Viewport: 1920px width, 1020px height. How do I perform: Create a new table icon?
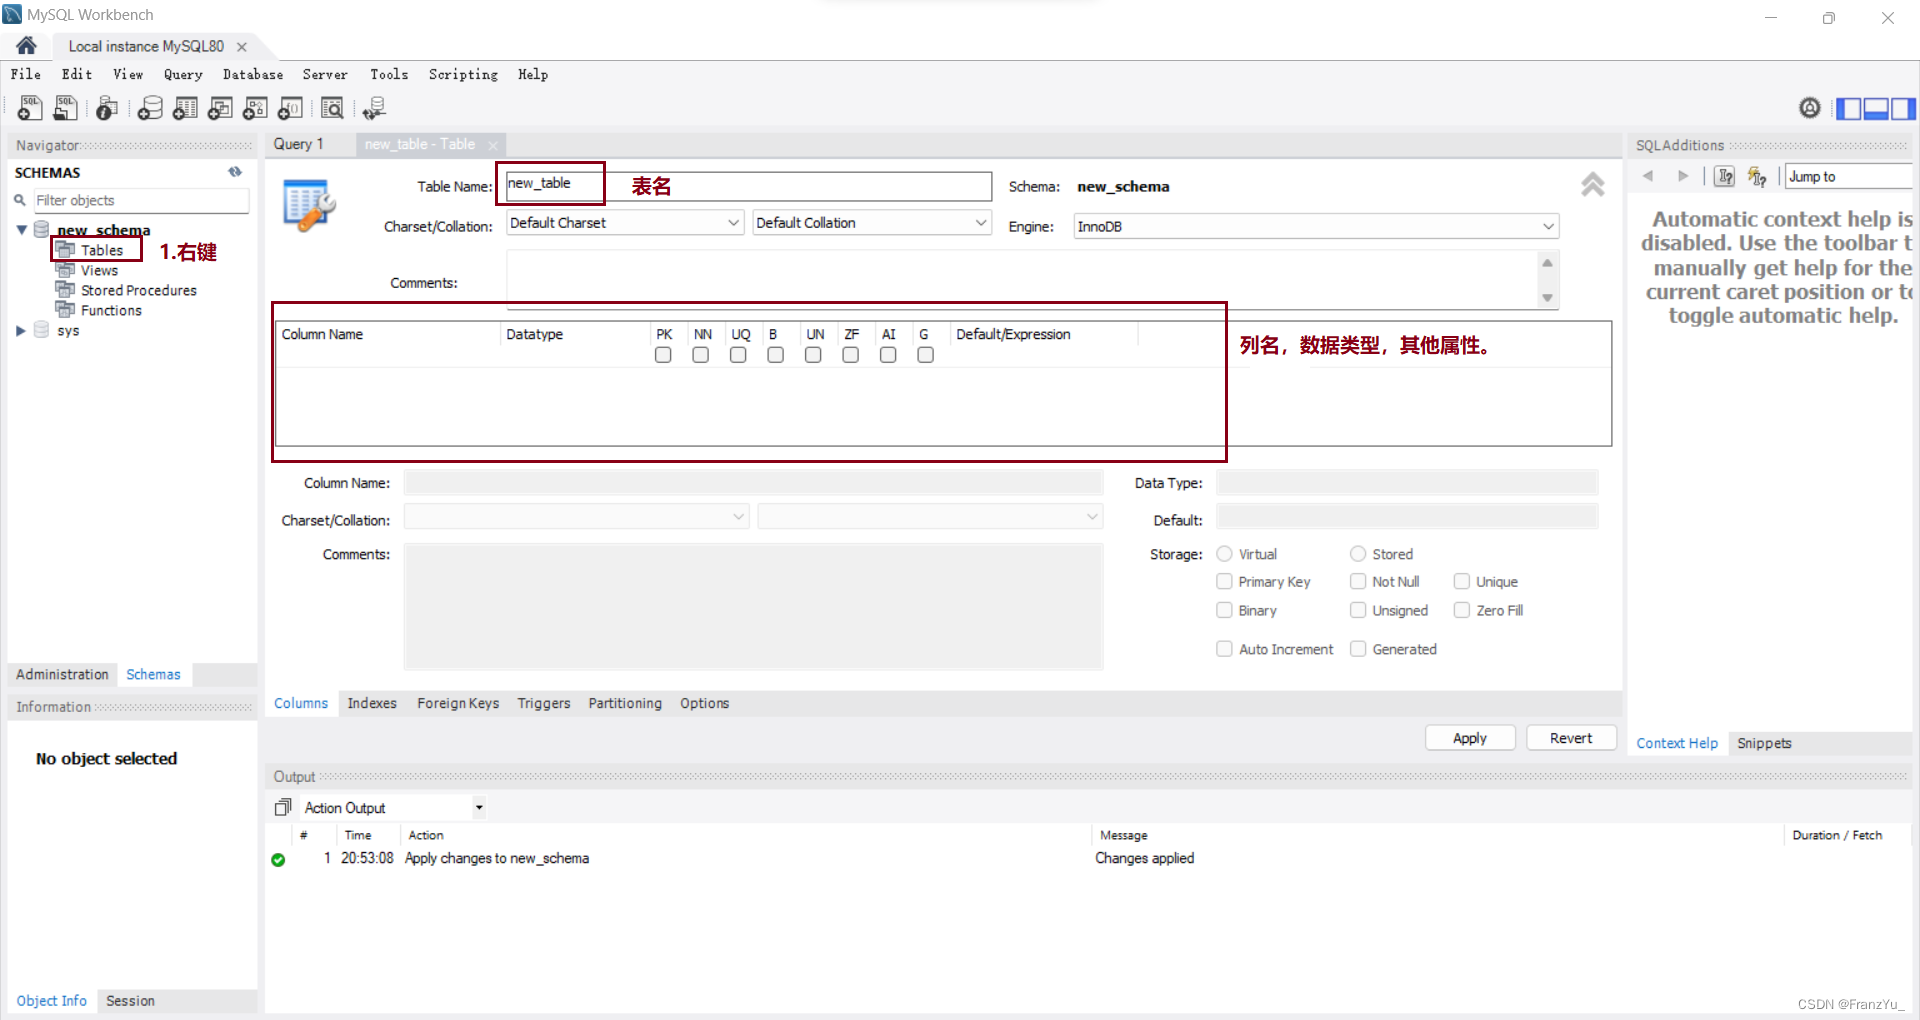click(x=185, y=108)
